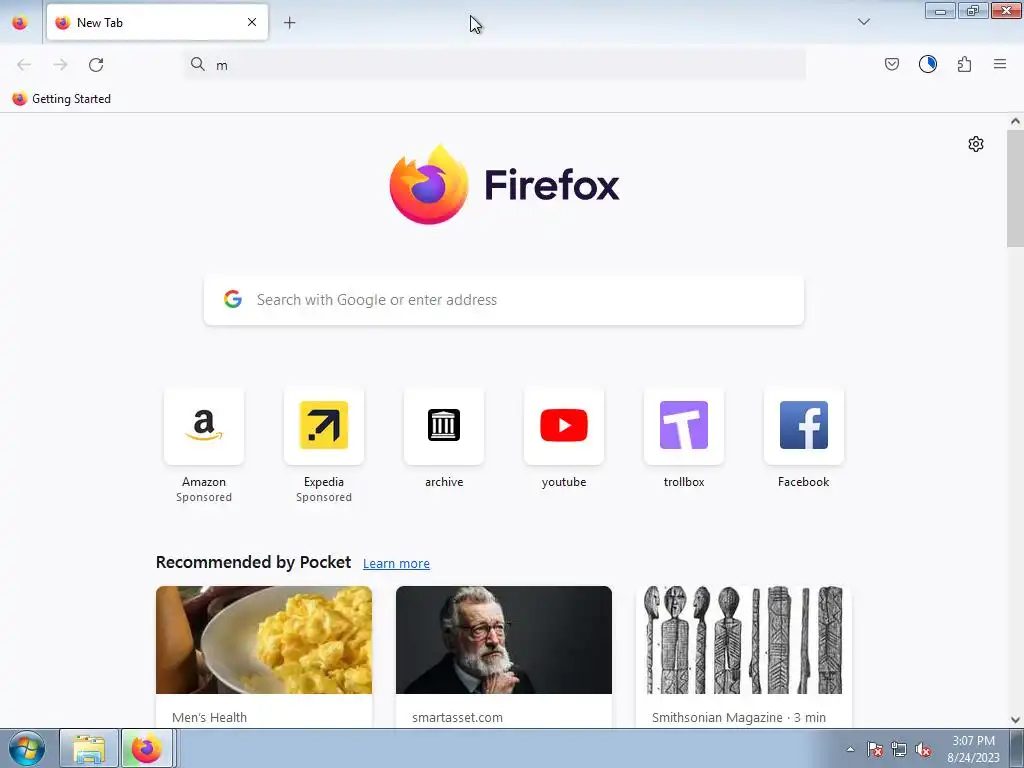The width and height of the screenshot is (1024, 768).
Task: Click the Firefox logo on page
Action: coord(504,185)
